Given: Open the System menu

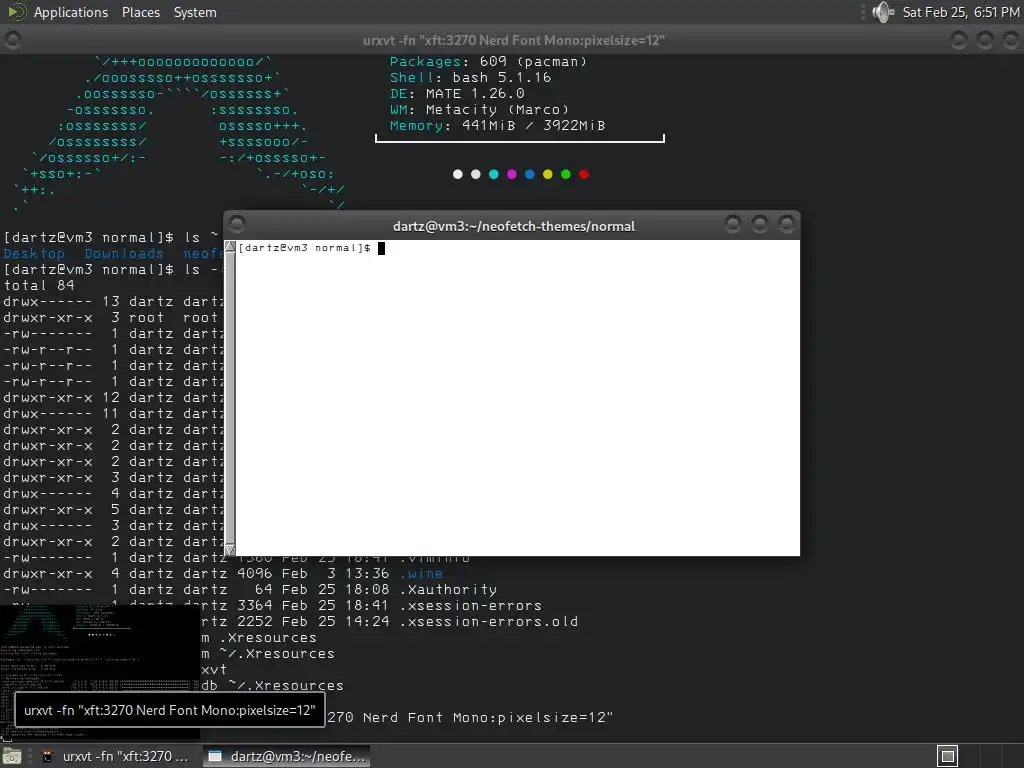Looking at the screenshot, I should coord(195,12).
